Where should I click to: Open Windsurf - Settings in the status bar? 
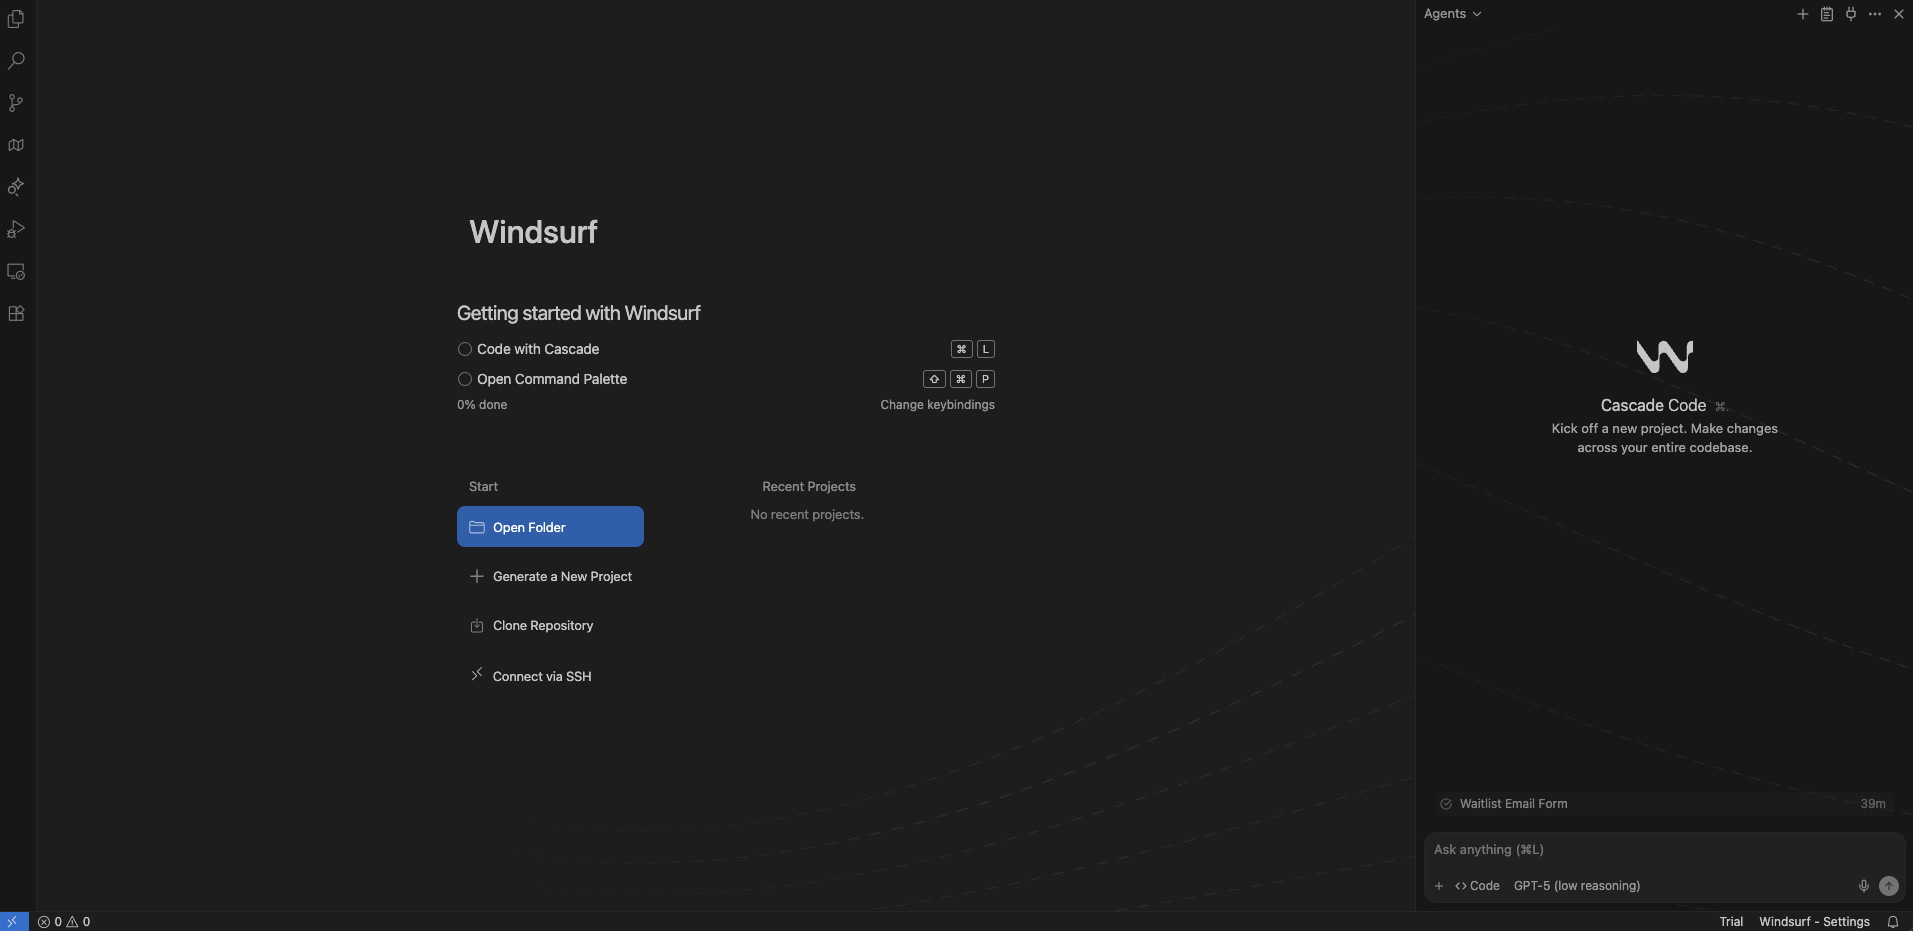coord(1814,922)
